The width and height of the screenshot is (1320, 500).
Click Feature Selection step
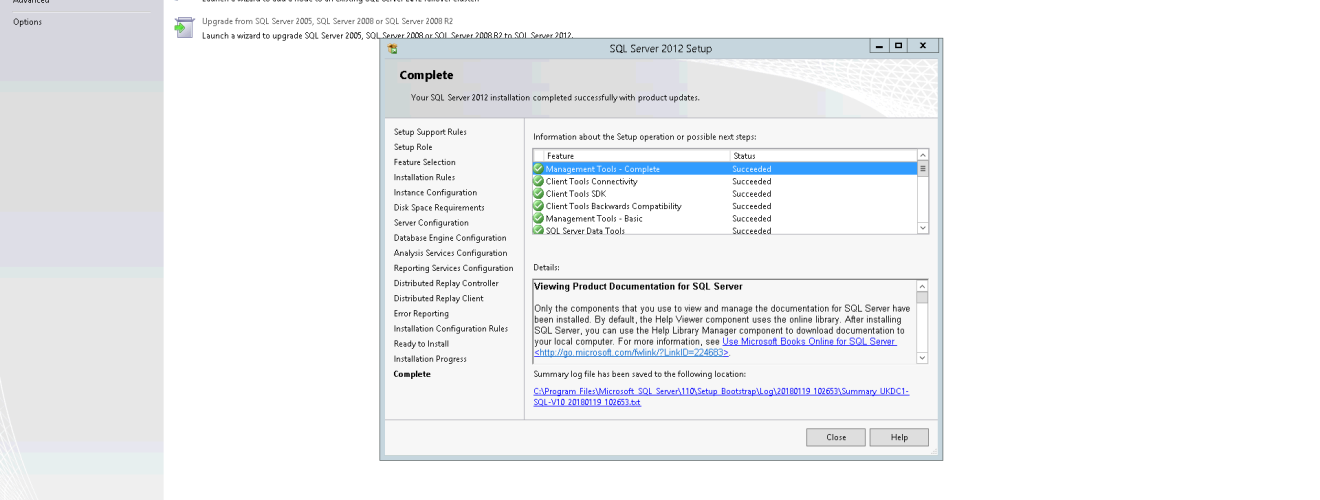424,162
